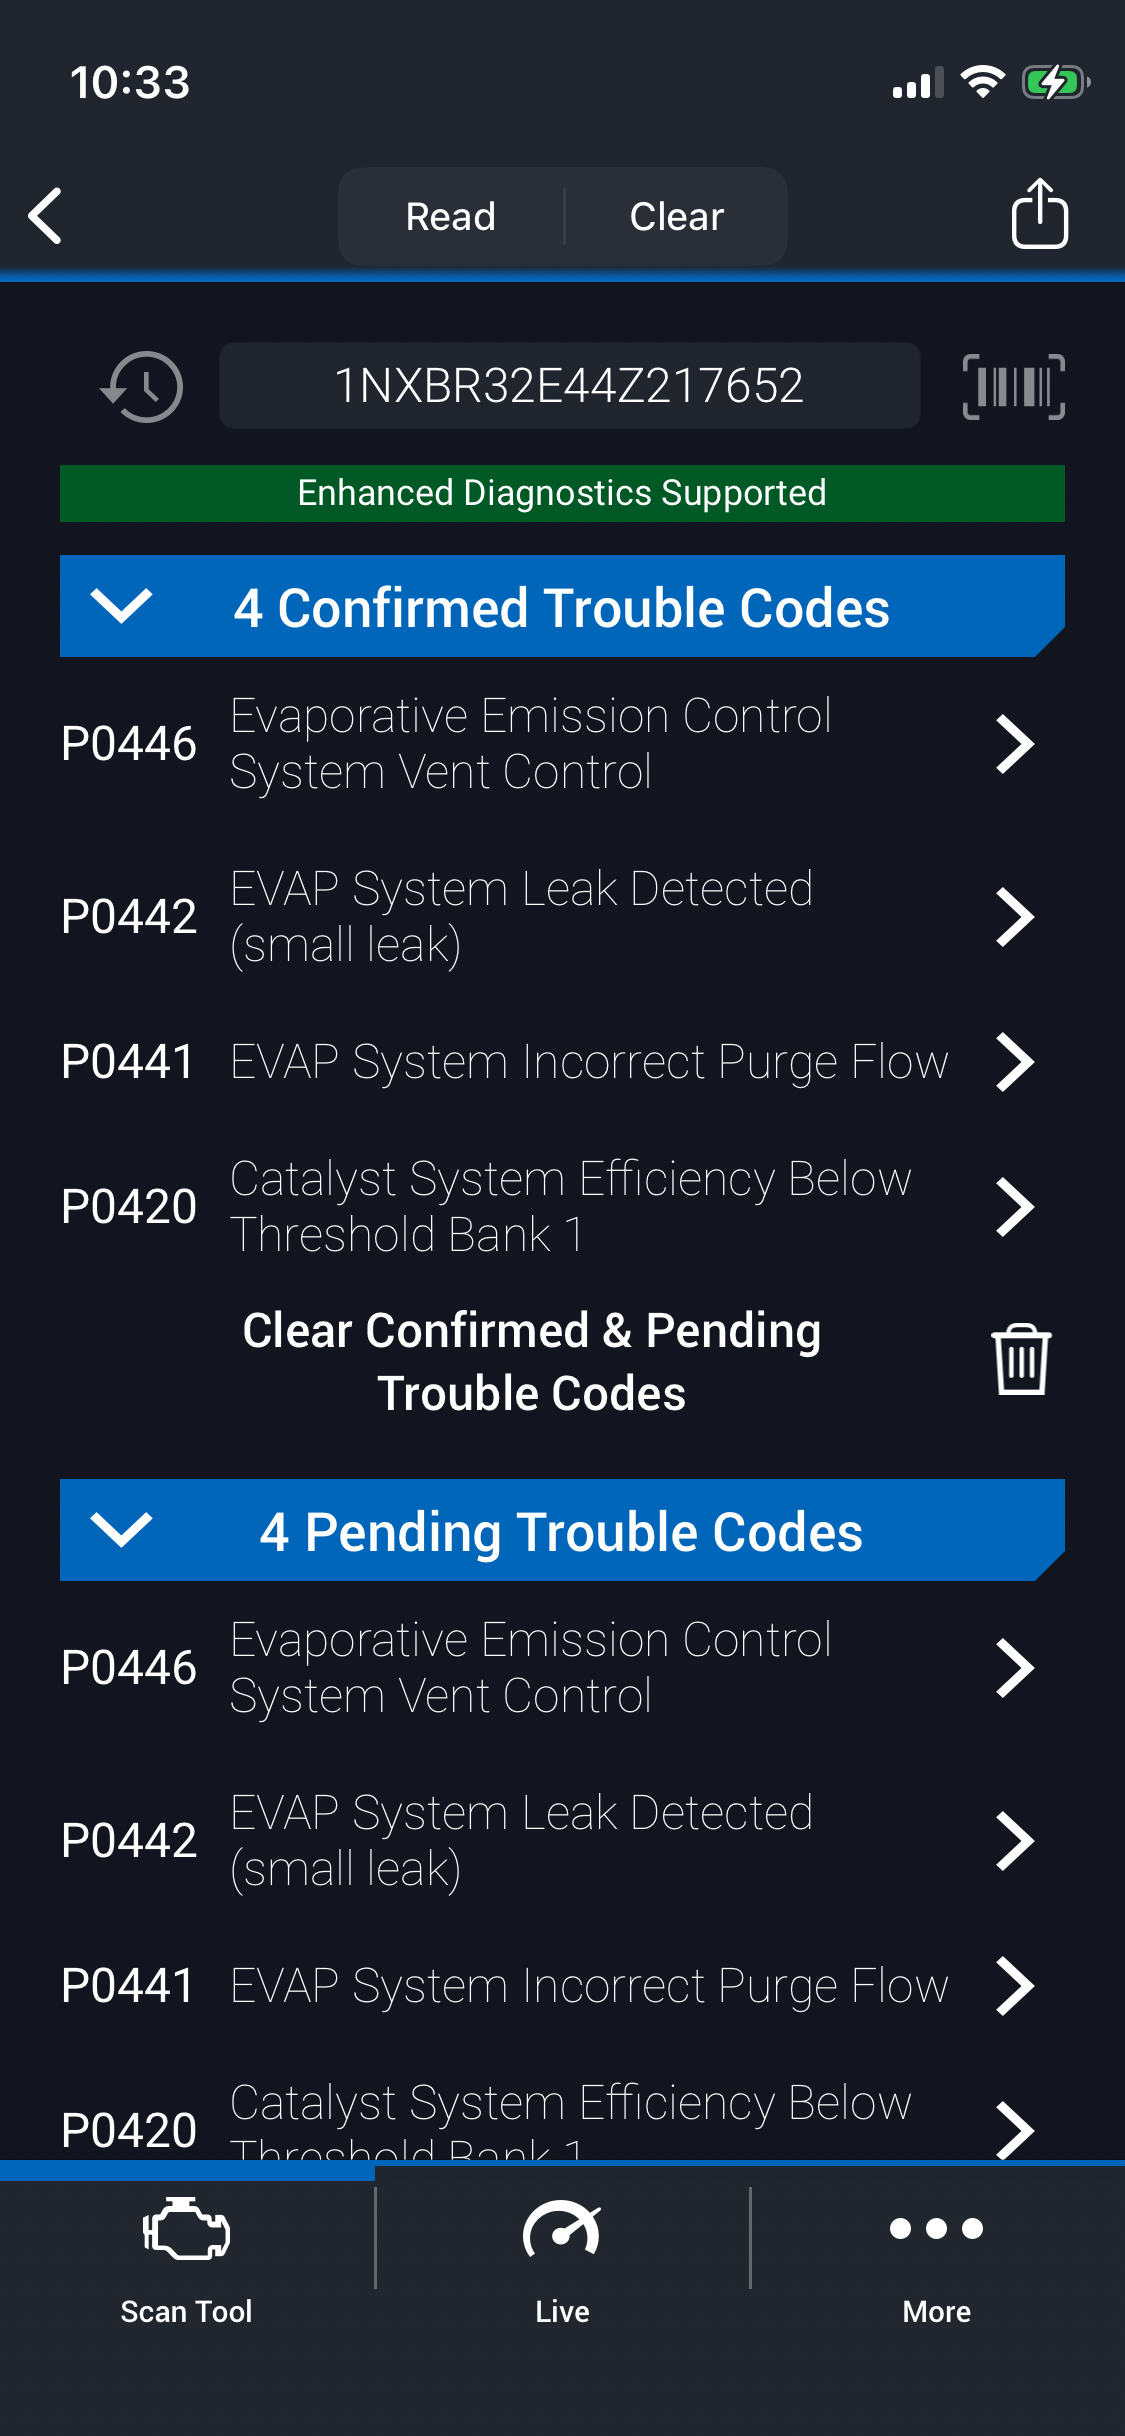Tap the share icon

1039,214
